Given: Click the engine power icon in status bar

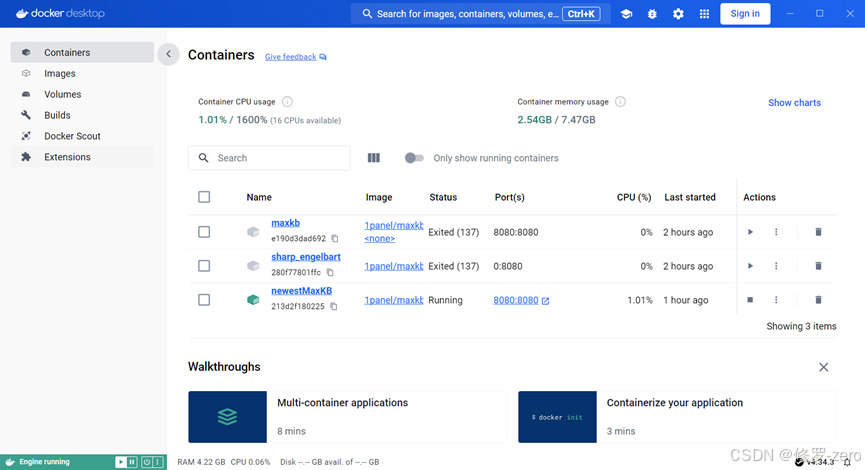Looking at the screenshot, I should (147, 462).
